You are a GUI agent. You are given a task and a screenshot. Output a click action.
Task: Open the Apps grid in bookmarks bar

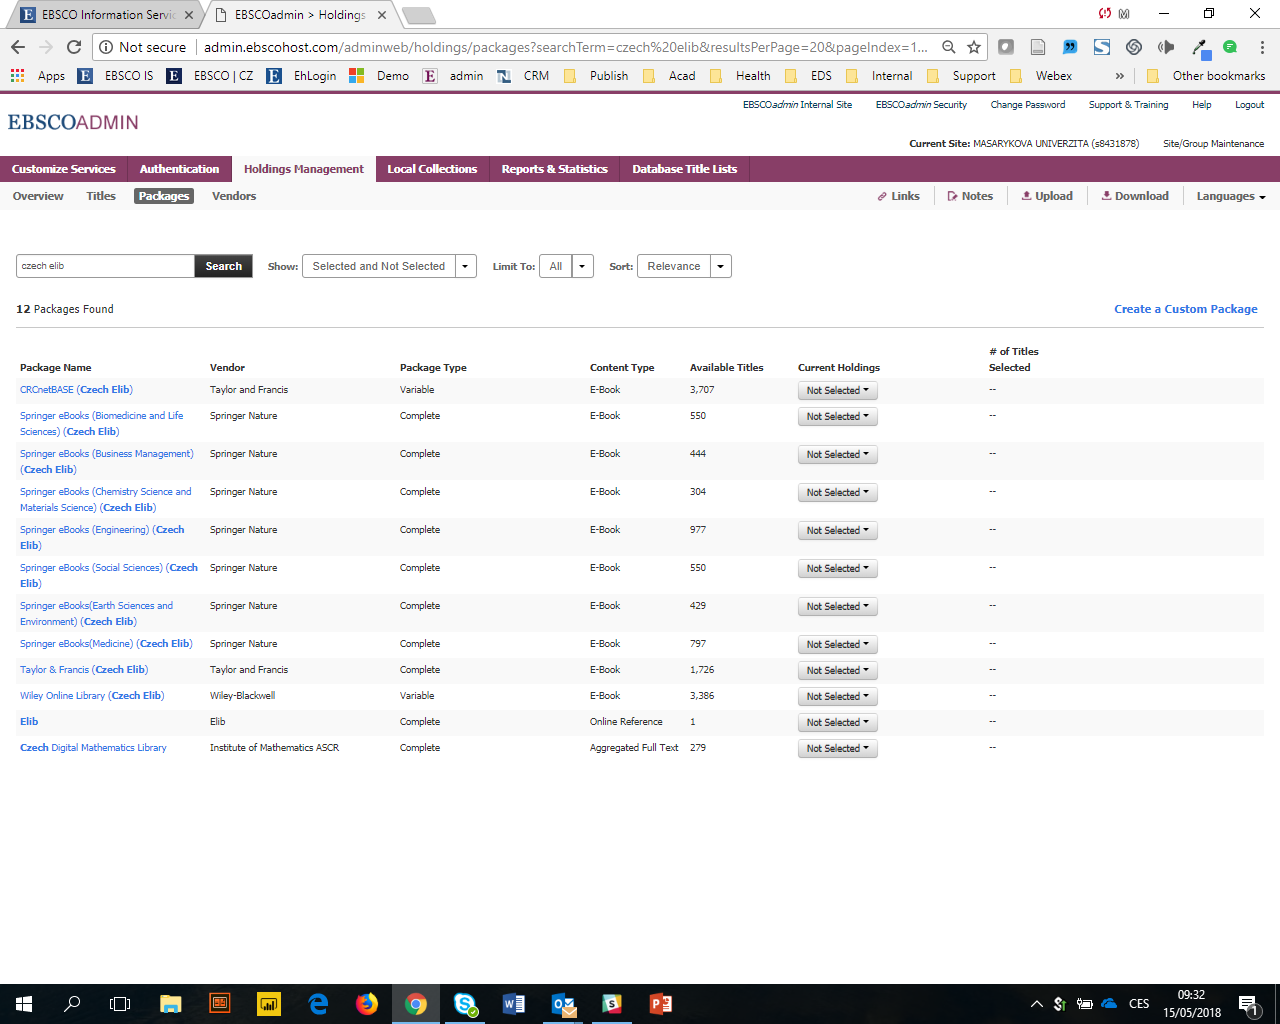click(x=38, y=76)
